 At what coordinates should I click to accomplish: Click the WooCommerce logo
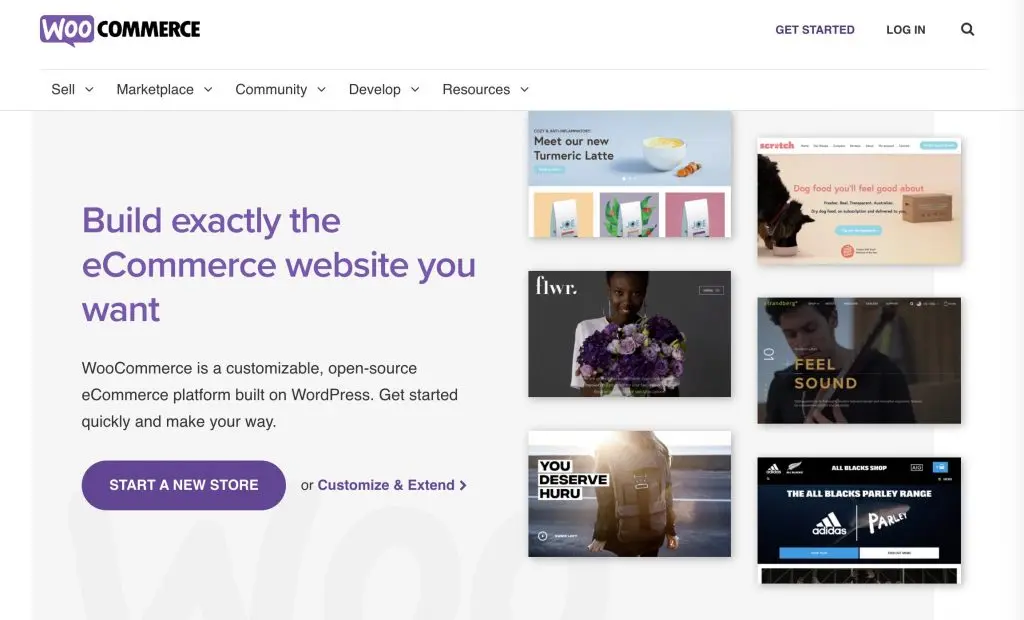[x=120, y=30]
